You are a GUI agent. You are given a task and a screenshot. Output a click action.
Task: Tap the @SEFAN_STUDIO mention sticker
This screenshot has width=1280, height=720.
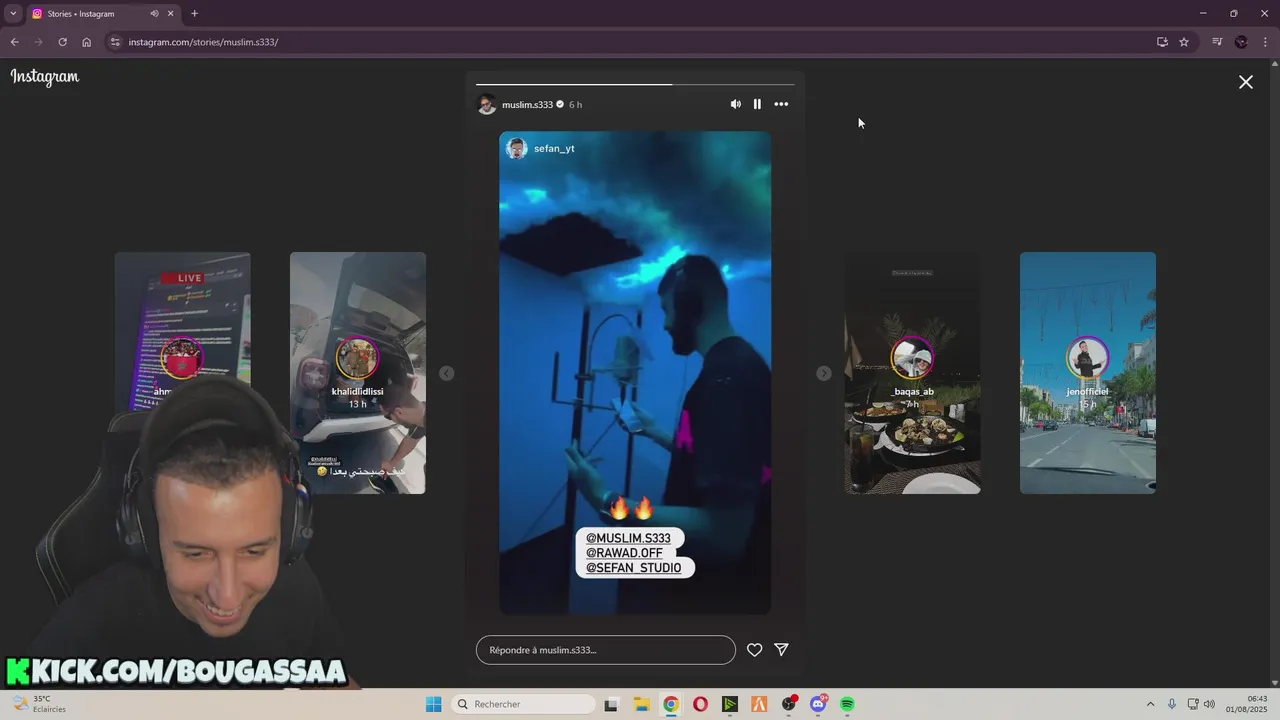click(633, 568)
